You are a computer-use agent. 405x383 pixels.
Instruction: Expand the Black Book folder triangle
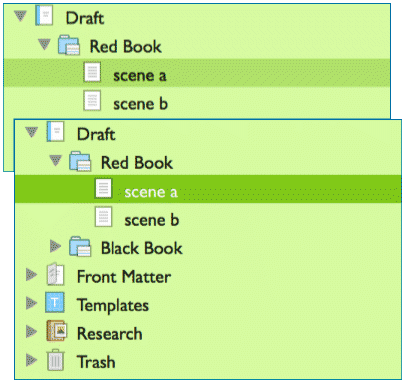click(x=55, y=246)
